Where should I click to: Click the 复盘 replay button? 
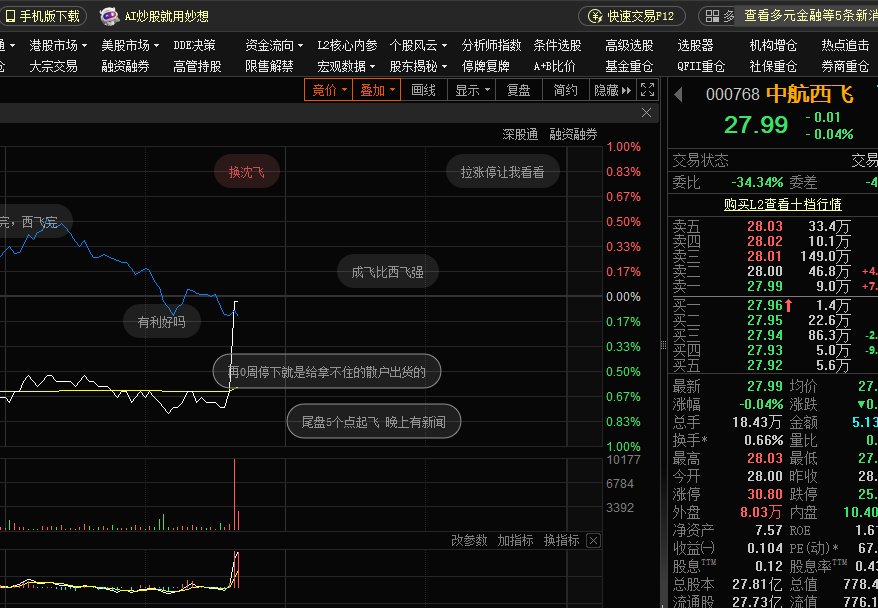tap(519, 90)
